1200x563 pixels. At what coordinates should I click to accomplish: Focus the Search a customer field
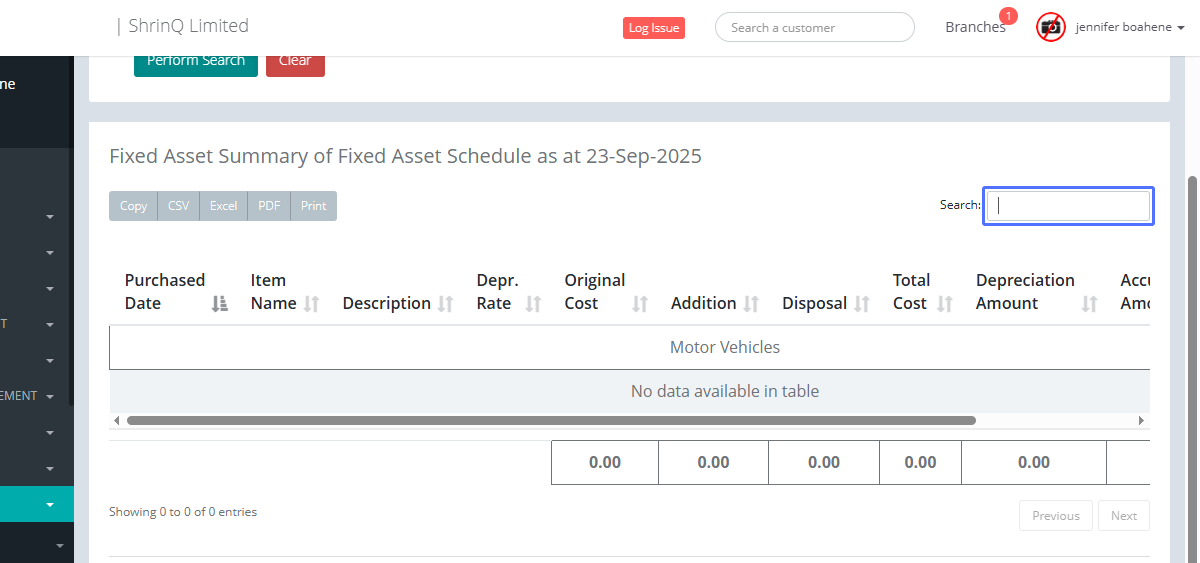pyautogui.click(x=814, y=28)
